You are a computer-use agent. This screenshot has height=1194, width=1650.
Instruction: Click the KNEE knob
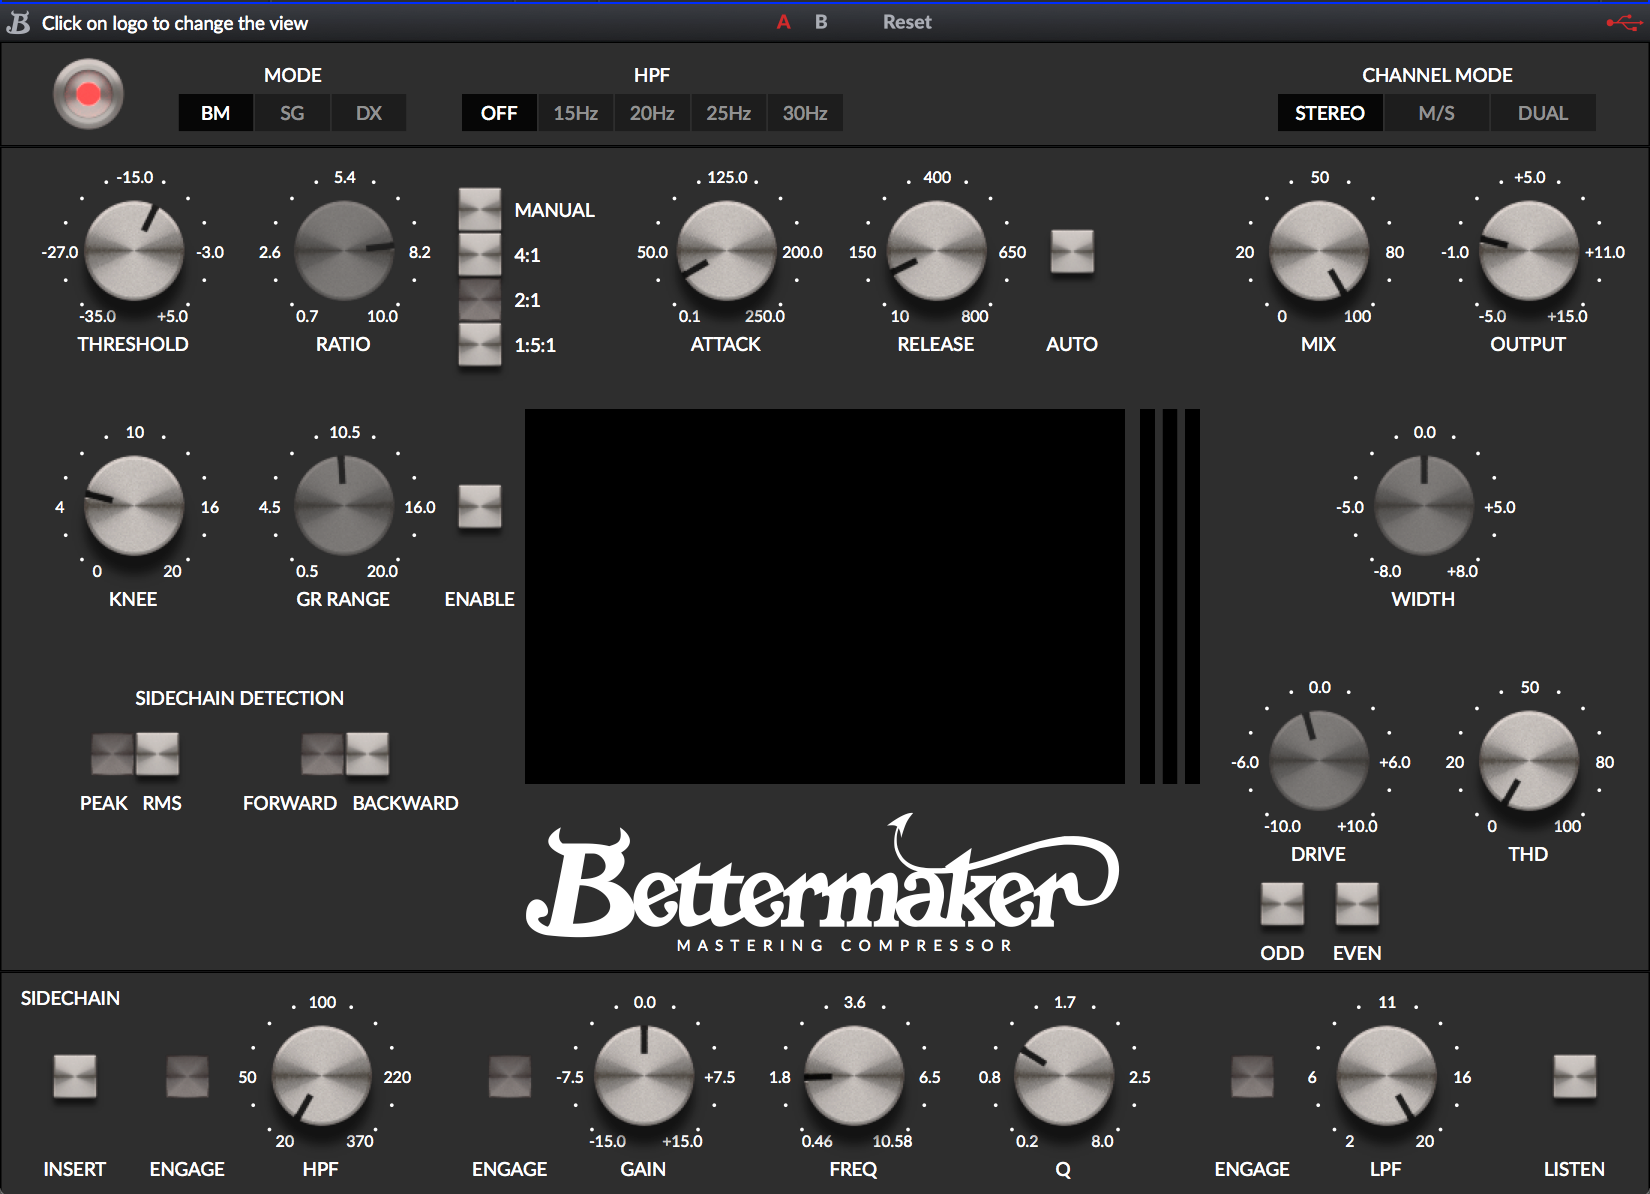134,506
